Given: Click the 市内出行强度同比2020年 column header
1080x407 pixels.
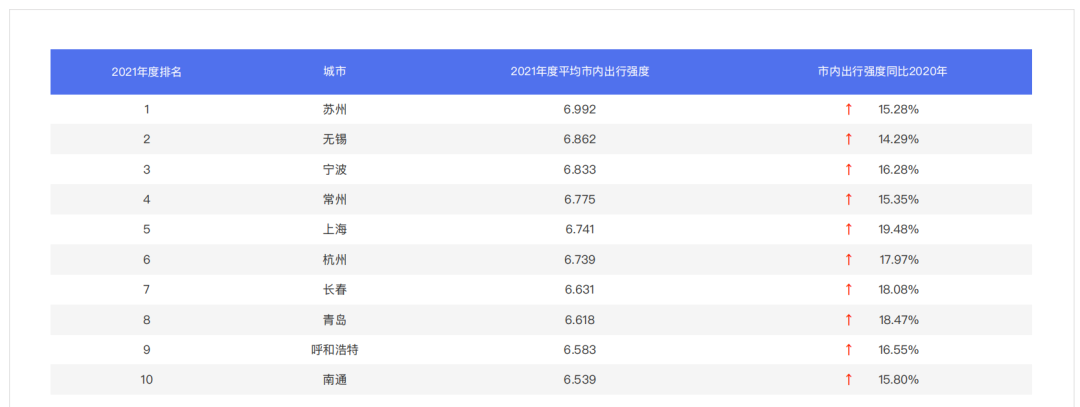Looking at the screenshot, I should (882, 72).
